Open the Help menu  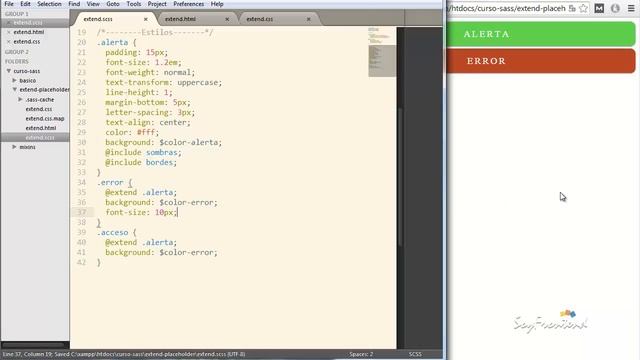[217, 4]
